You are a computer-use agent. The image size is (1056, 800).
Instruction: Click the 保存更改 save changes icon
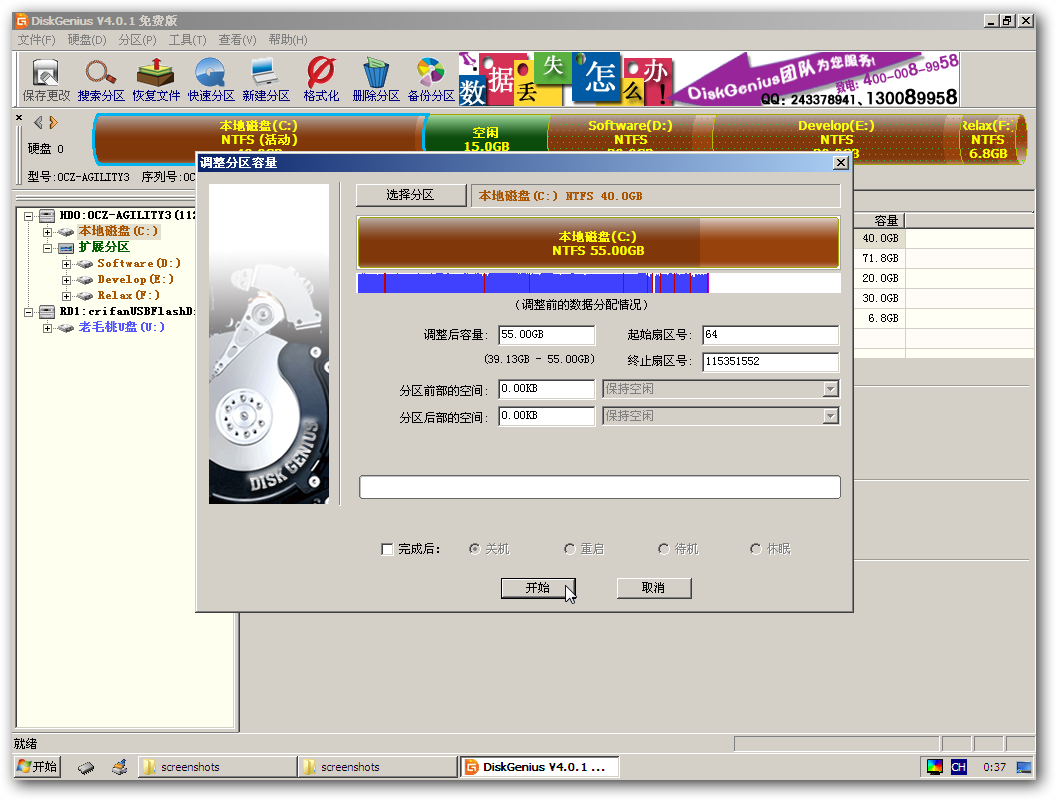(46, 79)
